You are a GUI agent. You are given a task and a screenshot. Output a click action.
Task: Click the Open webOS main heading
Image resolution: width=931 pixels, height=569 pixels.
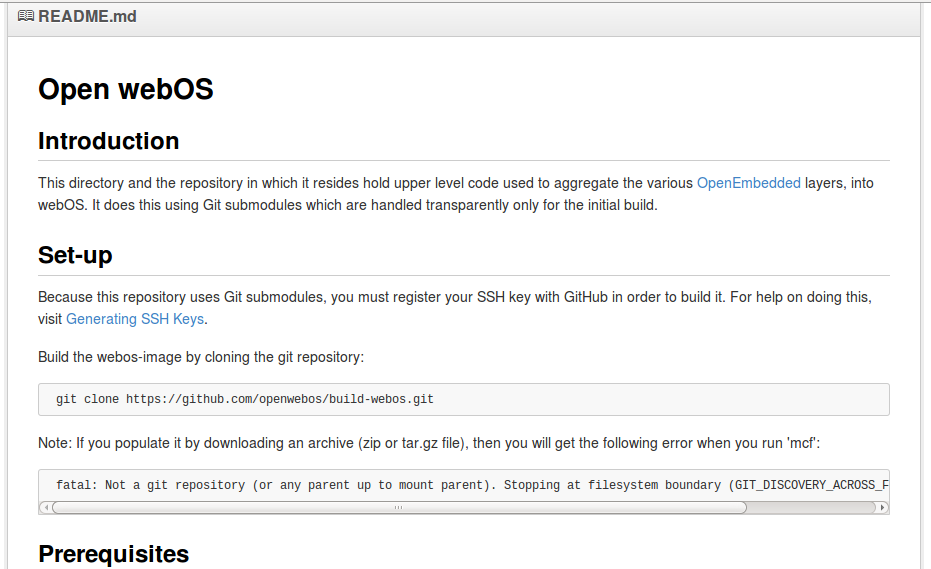125,90
